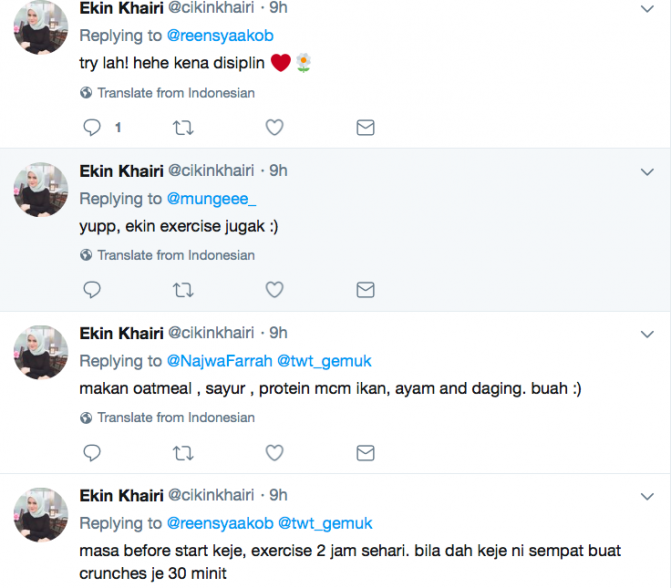The image size is (671, 588).
Task: Visit the @mungeee_ profile link
Action: tap(211, 198)
